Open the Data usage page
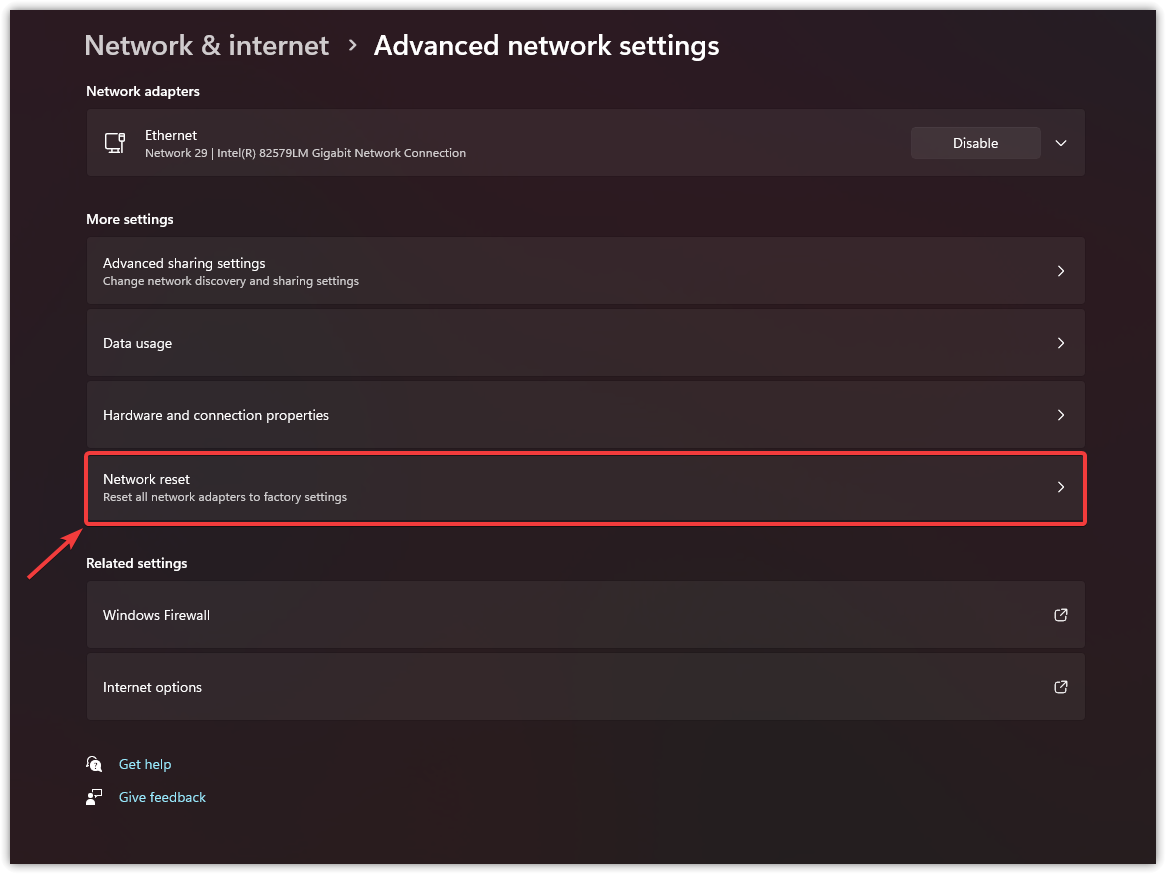The image size is (1166, 874). click(x=138, y=343)
